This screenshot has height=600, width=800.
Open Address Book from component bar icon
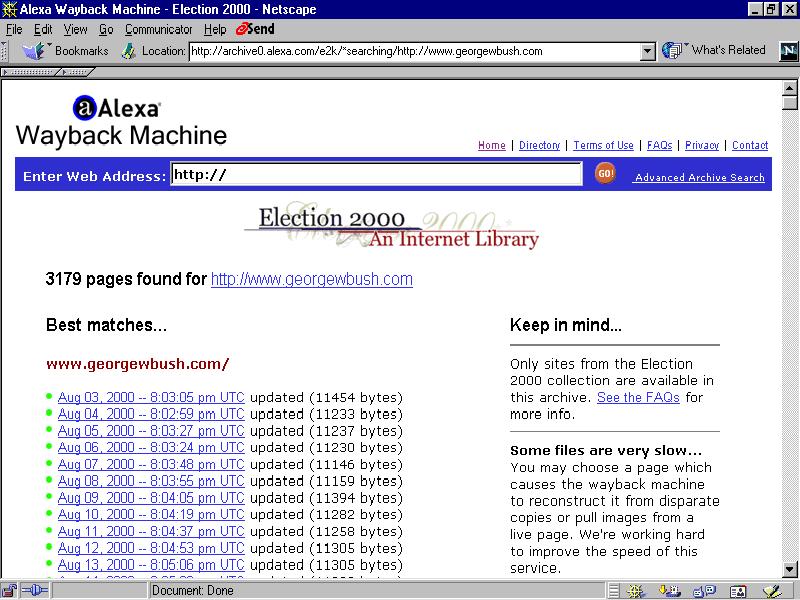738,591
